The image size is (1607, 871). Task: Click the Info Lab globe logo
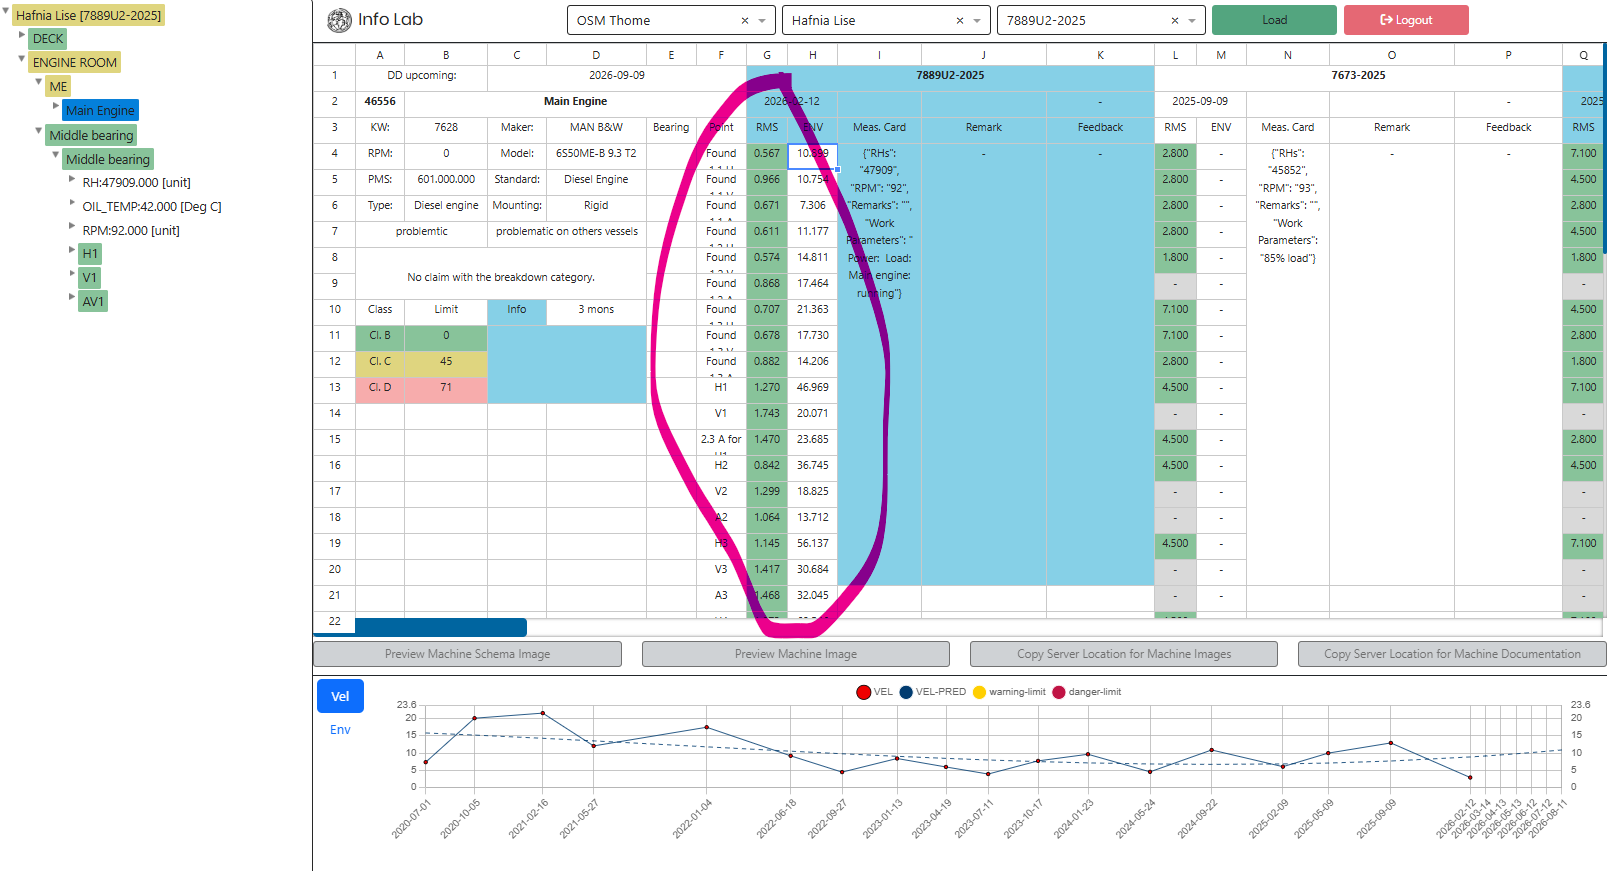[x=339, y=20]
